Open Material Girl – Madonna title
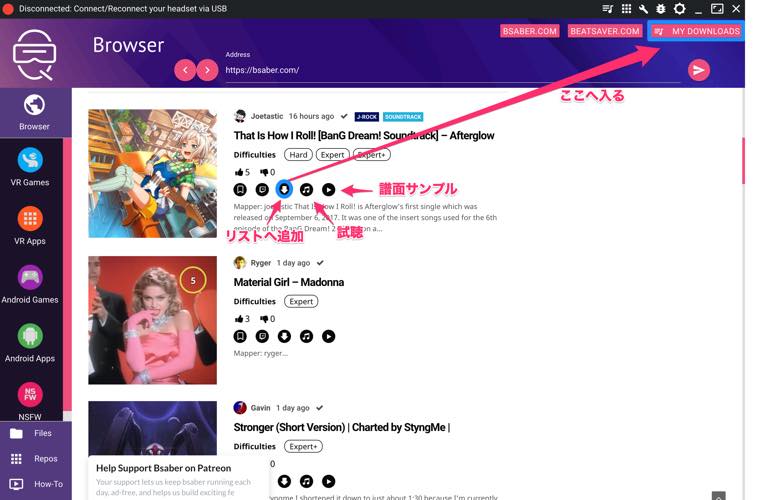The image size is (757, 500). click(289, 282)
